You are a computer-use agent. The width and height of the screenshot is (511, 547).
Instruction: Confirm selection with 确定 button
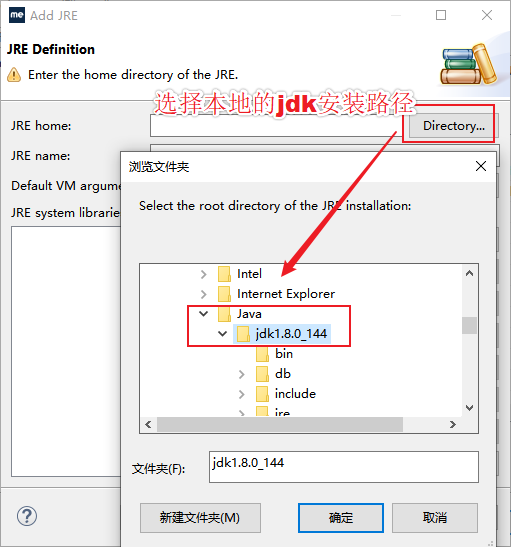pyautogui.click(x=341, y=518)
